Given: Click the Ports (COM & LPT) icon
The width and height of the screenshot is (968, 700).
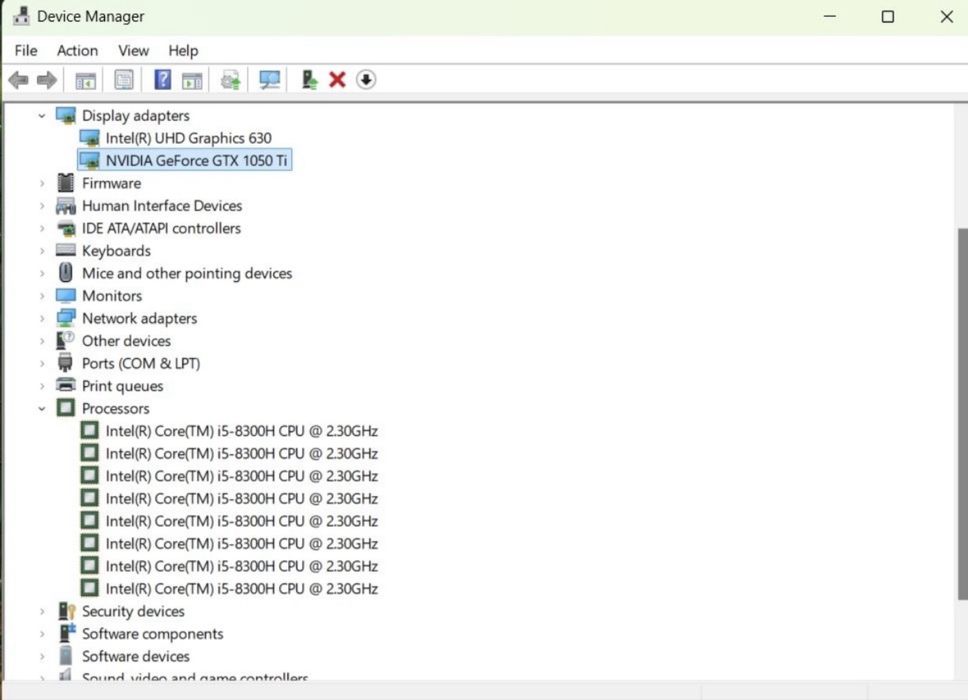Looking at the screenshot, I should coord(65,363).
